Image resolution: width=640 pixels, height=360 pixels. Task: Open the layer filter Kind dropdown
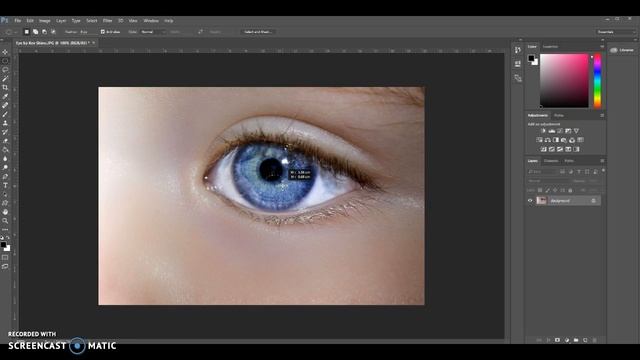tap(543, 172)
